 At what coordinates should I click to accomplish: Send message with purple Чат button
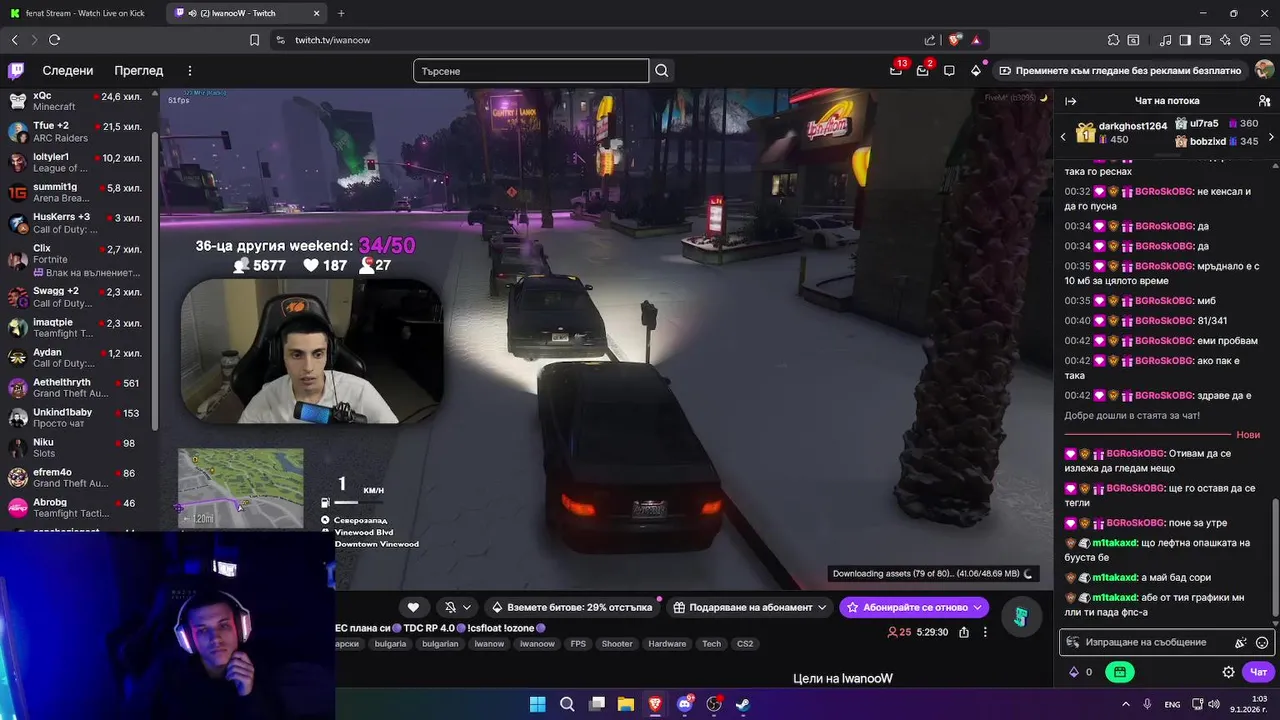(x=1259, y=672)
